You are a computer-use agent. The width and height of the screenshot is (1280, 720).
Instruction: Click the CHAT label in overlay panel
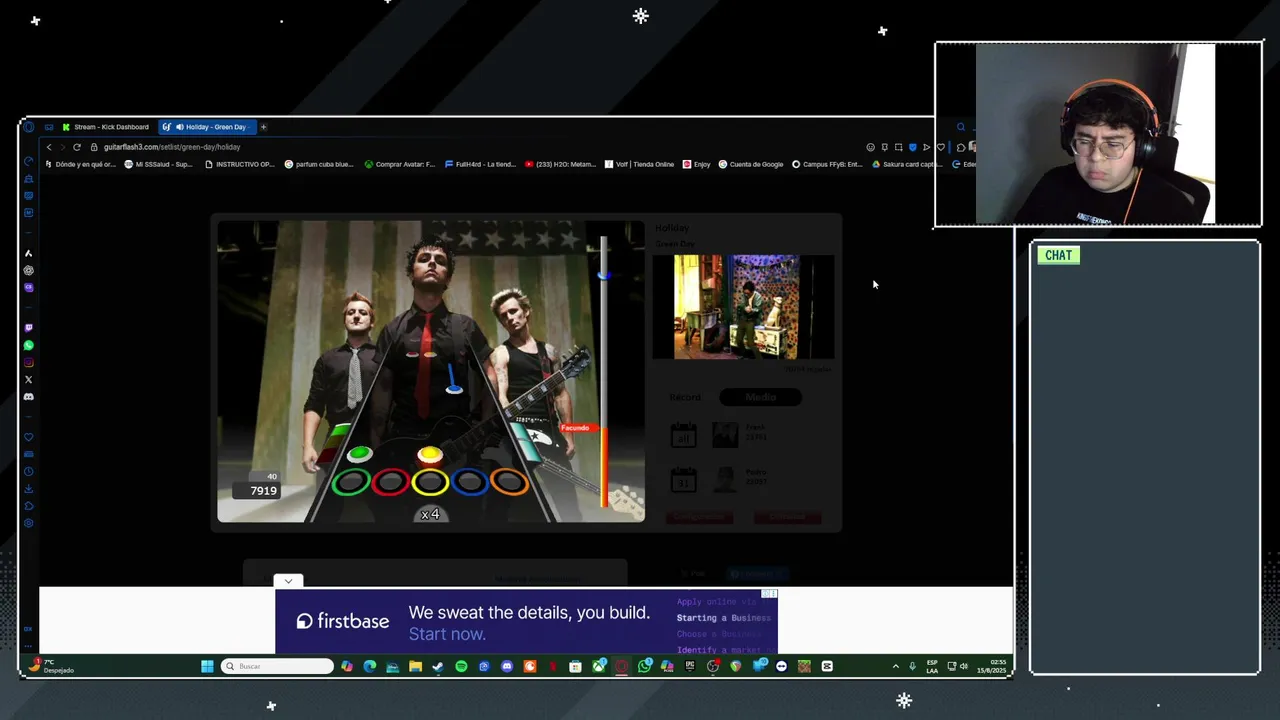[1058, 255]
